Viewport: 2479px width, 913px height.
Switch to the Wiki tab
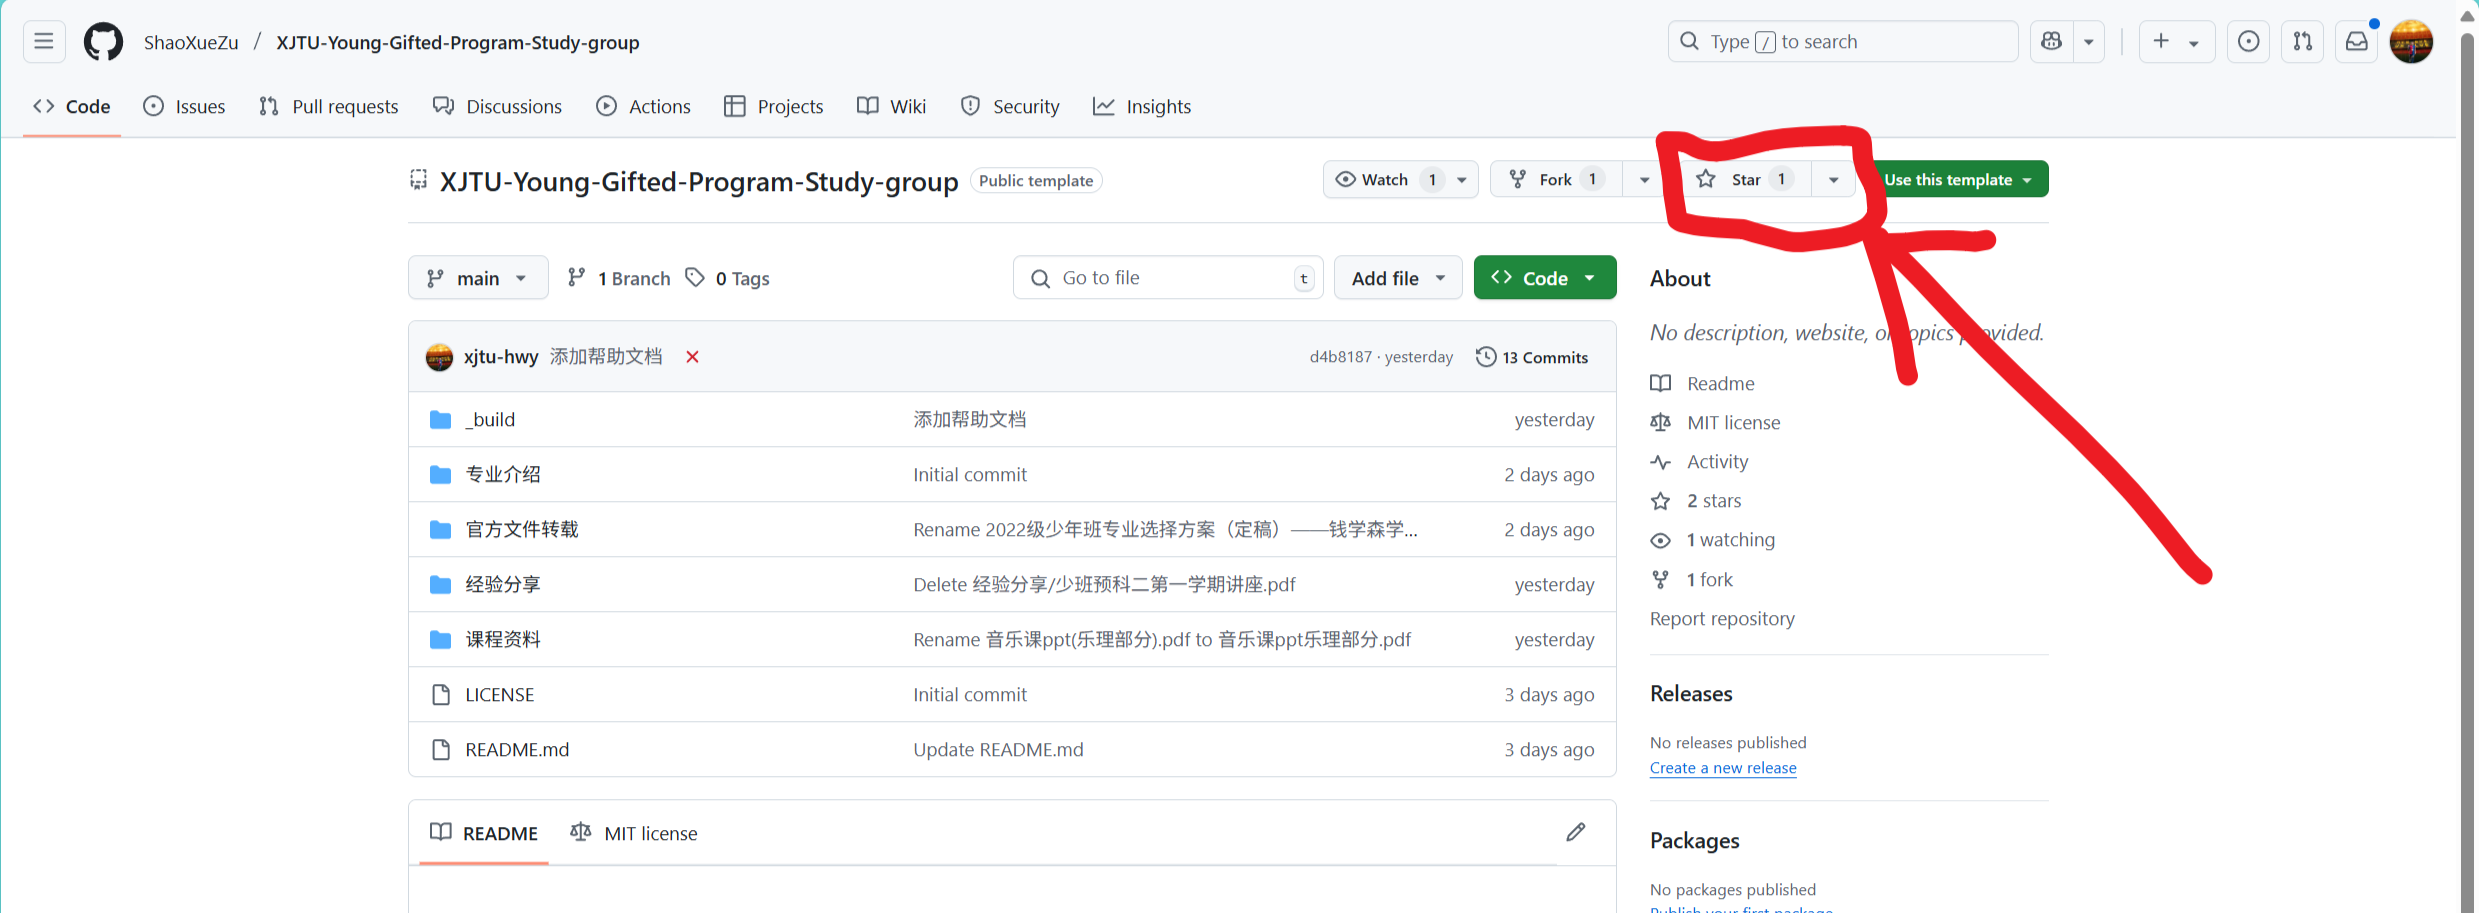(892, 106)
